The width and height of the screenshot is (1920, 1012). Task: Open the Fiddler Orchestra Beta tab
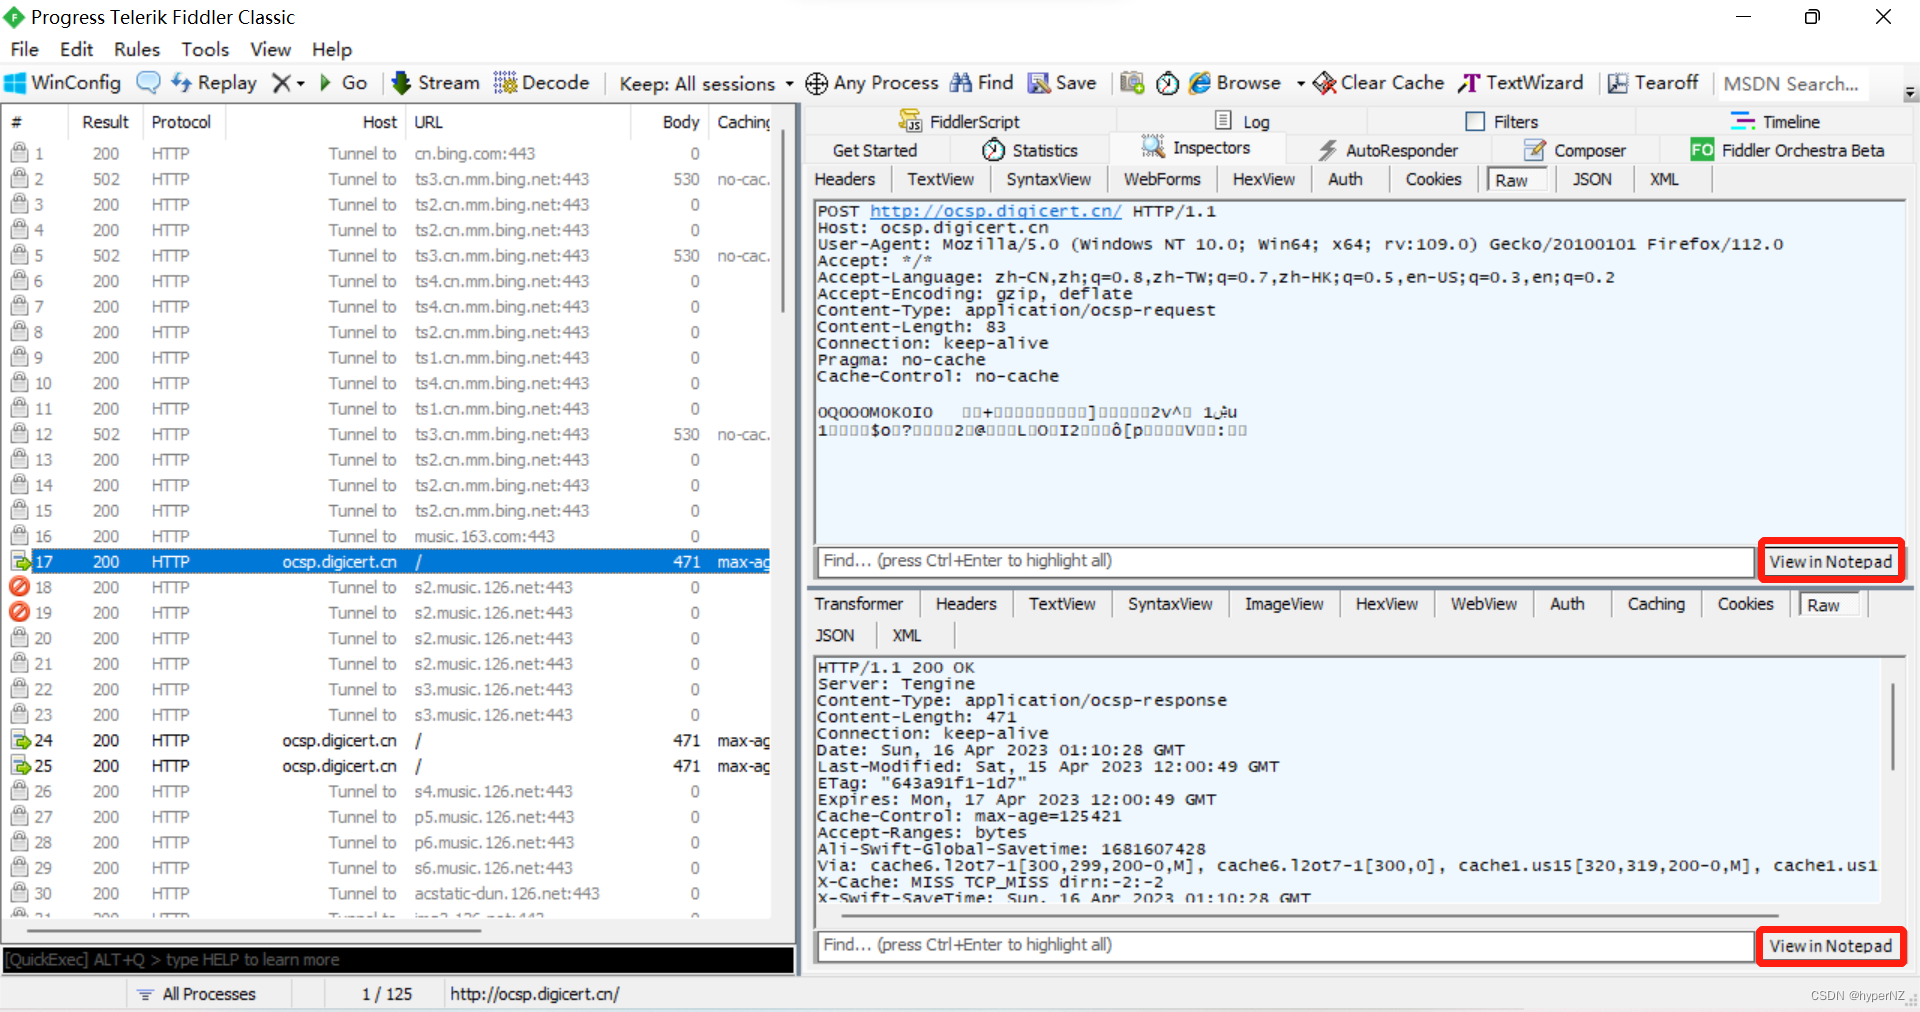[x=1787, y=150]
